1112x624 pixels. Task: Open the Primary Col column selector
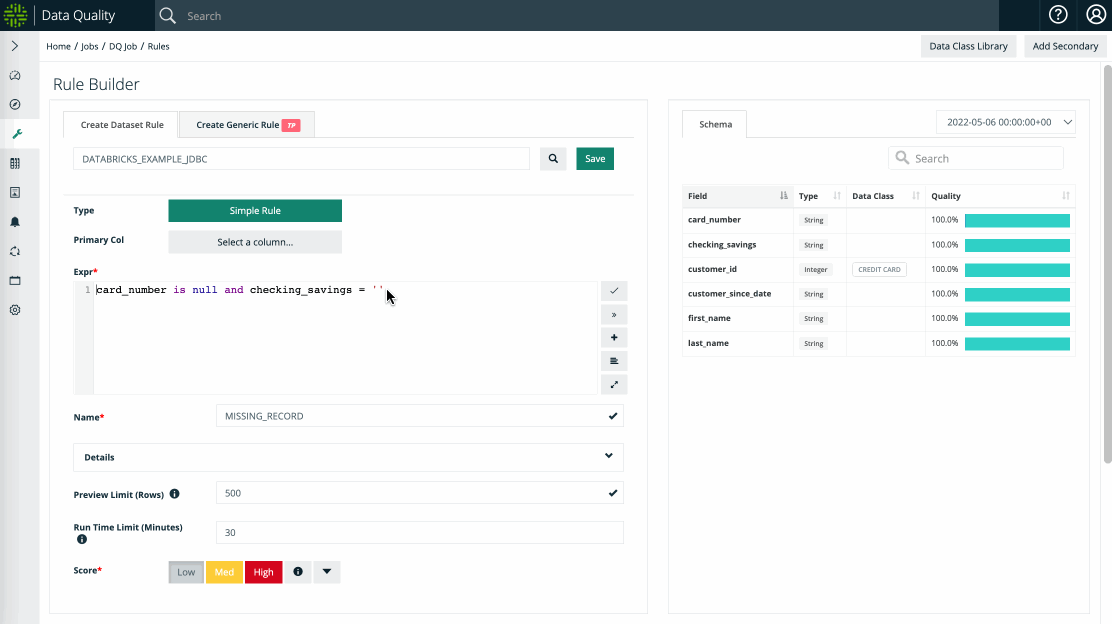point(255,242)
